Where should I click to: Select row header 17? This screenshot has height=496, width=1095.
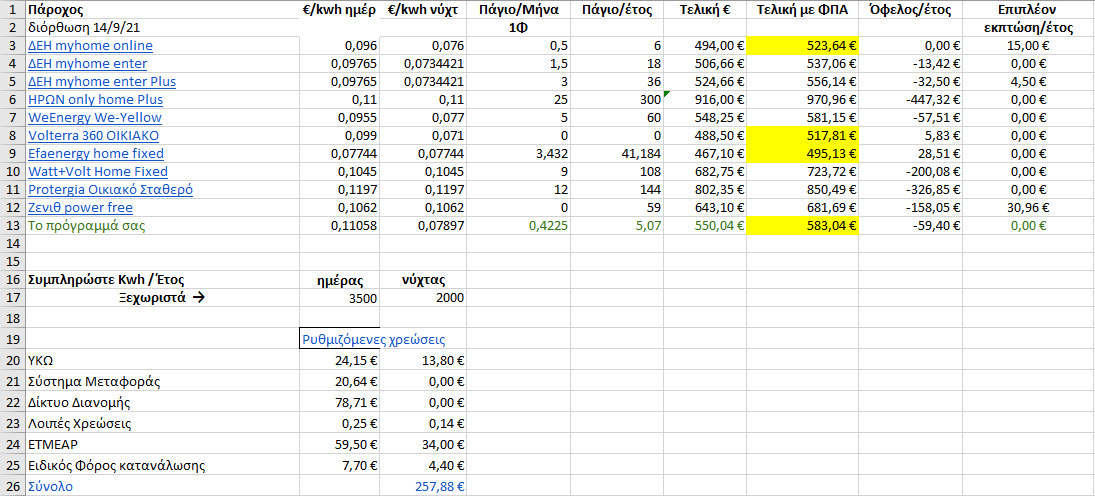(13, 298)
